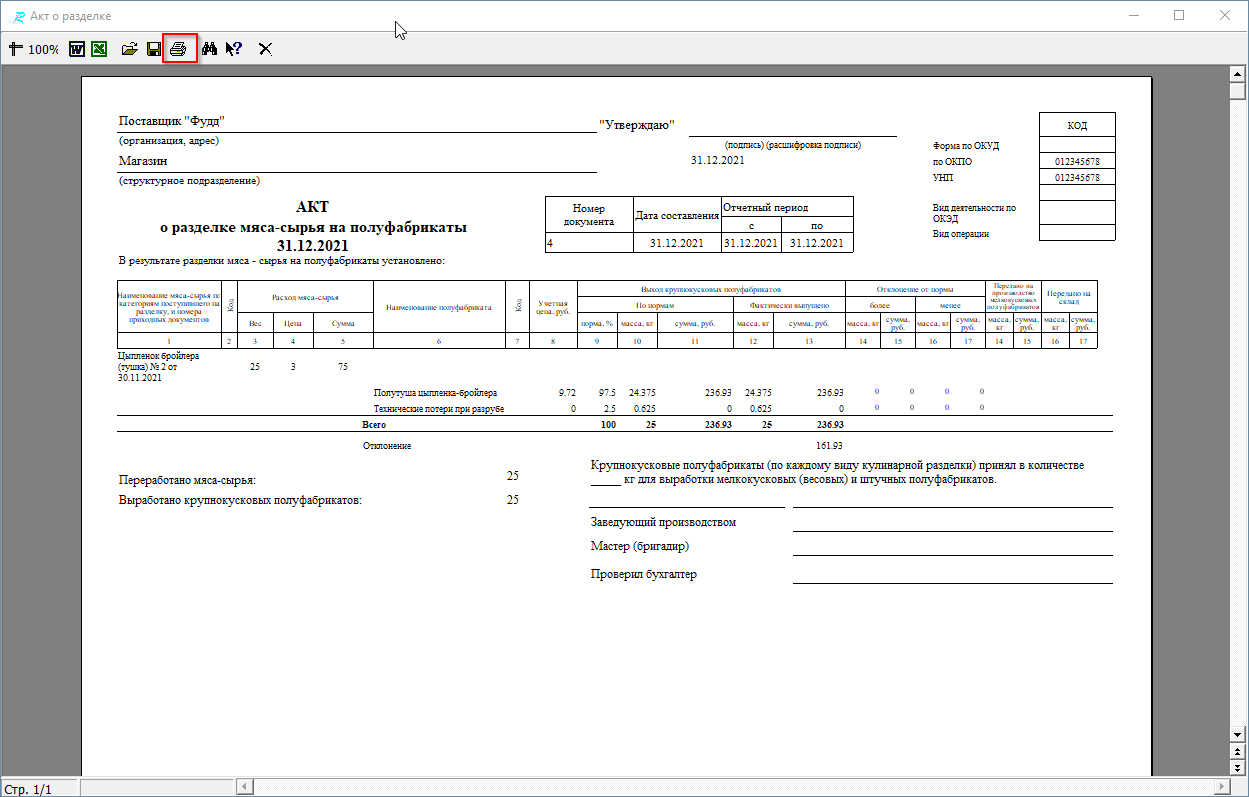Go to next page using double-arrow button
Image resolution: width=1249 pixels, height=797 pixels.
click(1238, 767)
